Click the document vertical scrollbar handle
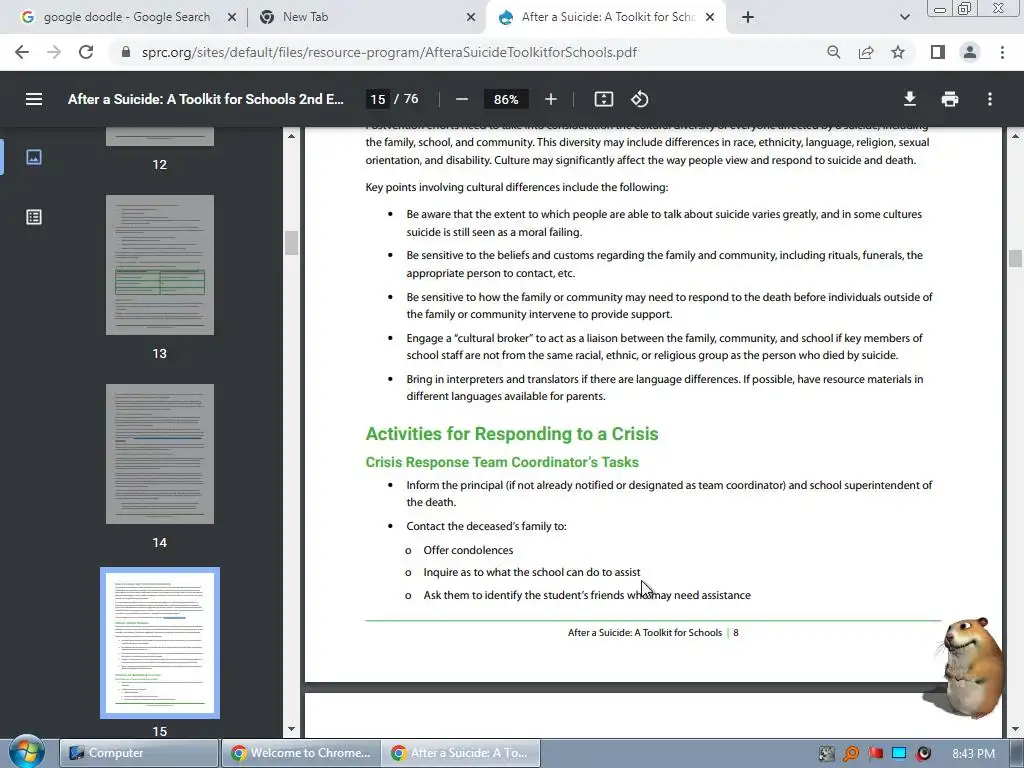1024x768 pixels. (1015, 258)
